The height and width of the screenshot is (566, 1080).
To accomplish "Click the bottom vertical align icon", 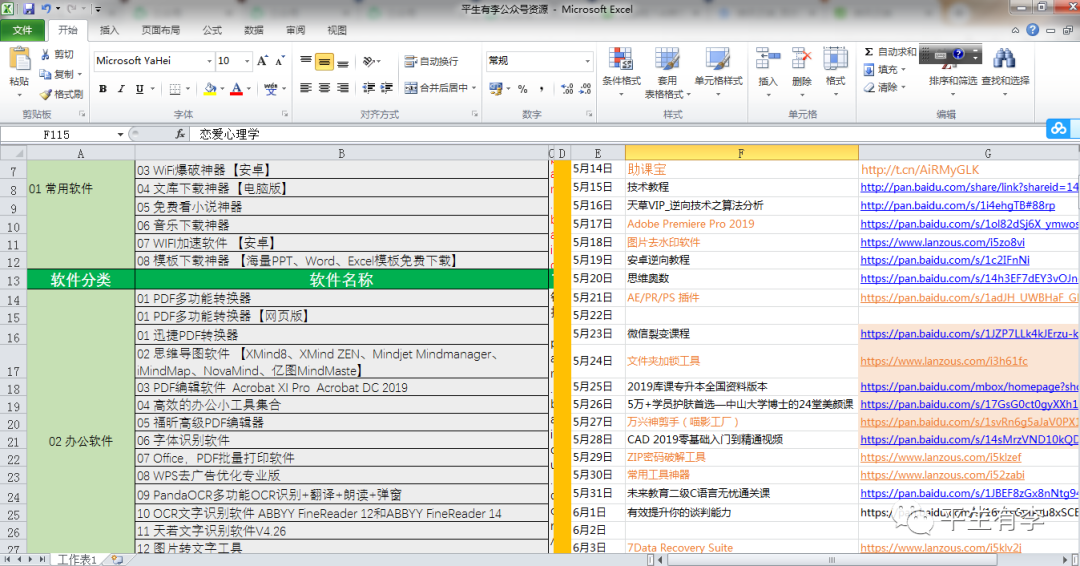I will pos(342,61).
